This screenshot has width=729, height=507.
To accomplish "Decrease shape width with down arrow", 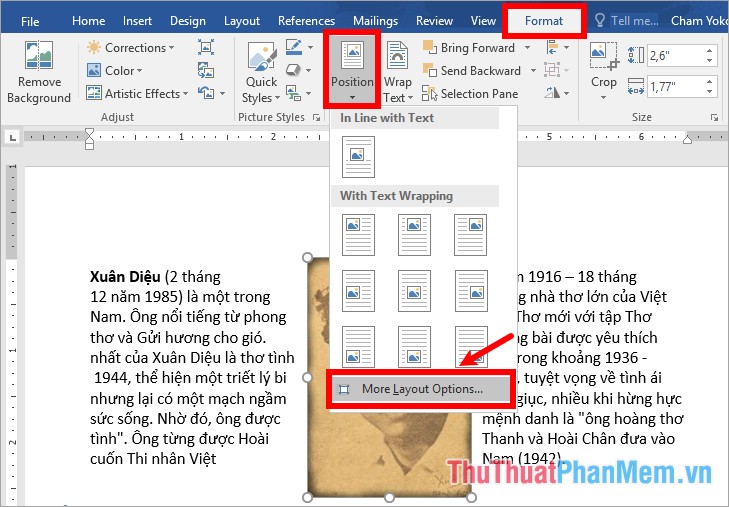I will coord(710,92).
